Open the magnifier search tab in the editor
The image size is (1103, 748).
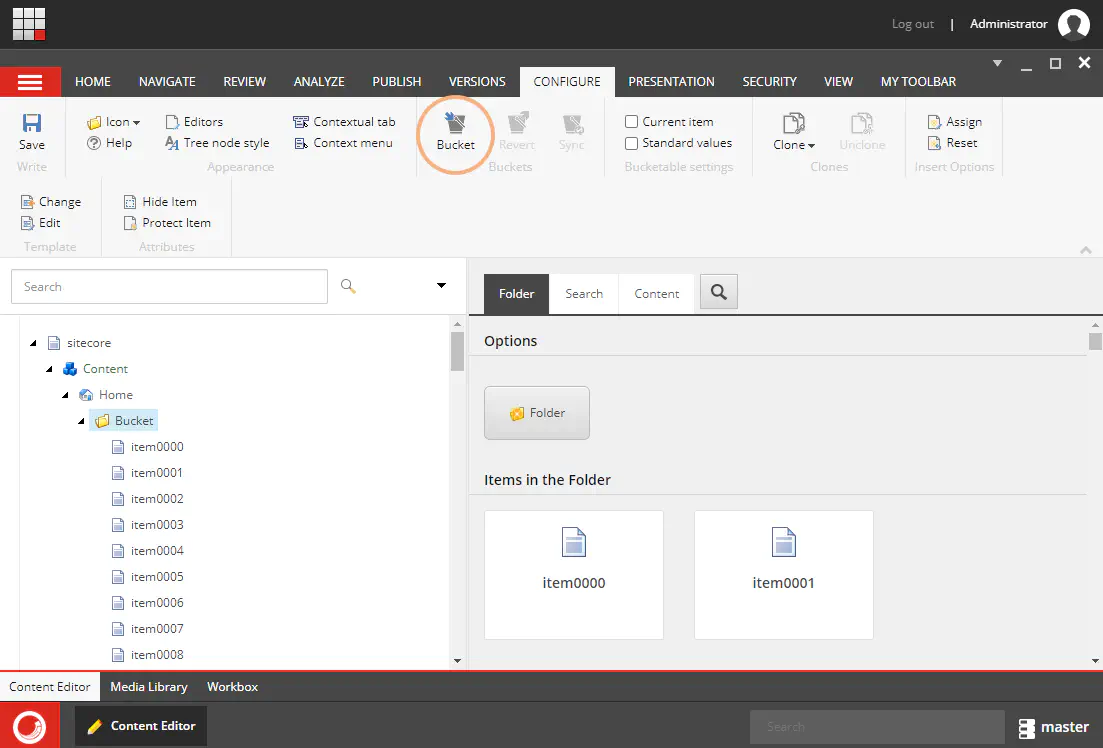(x=719, y=291)
